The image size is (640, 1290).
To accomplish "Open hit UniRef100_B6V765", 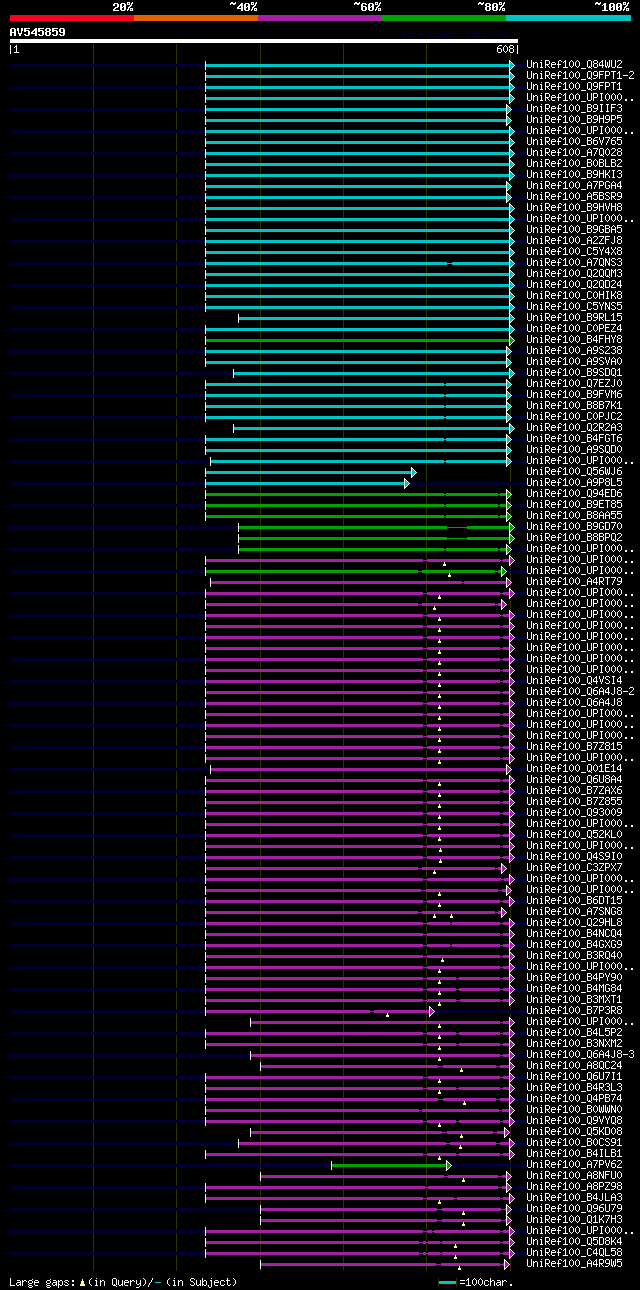I will click(574, 141).
